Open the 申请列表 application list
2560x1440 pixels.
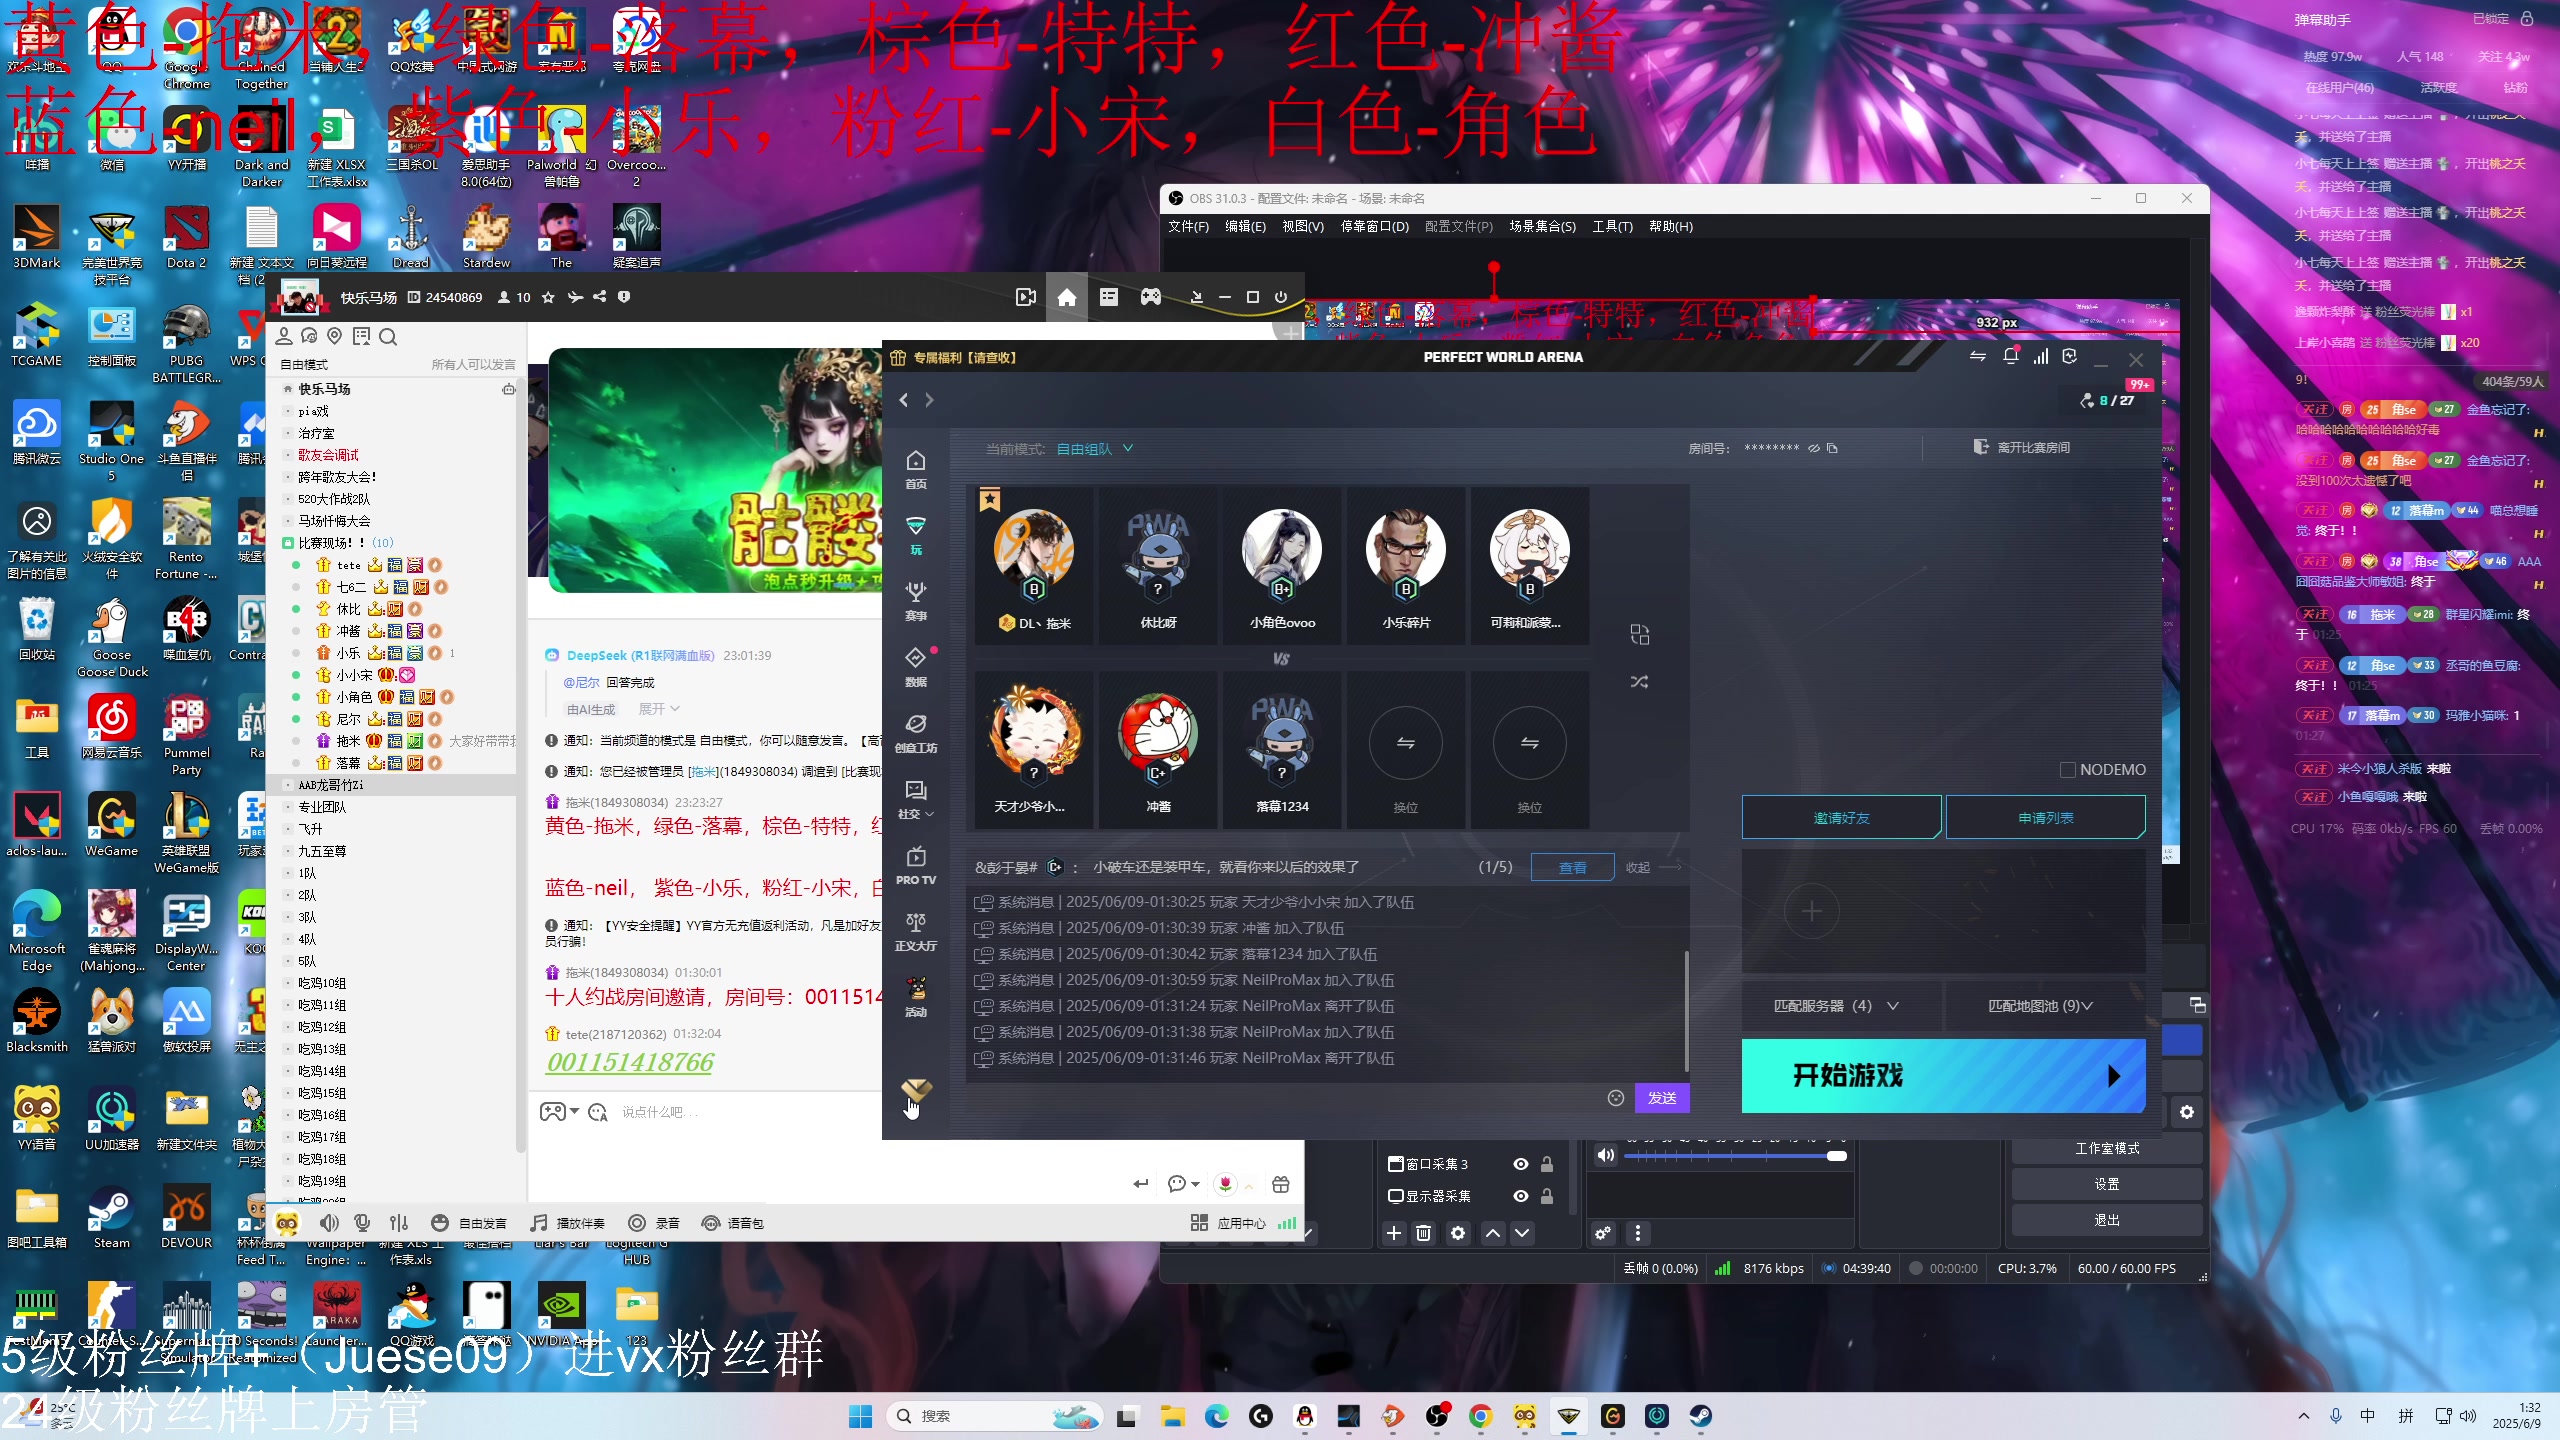(2045, 818)
